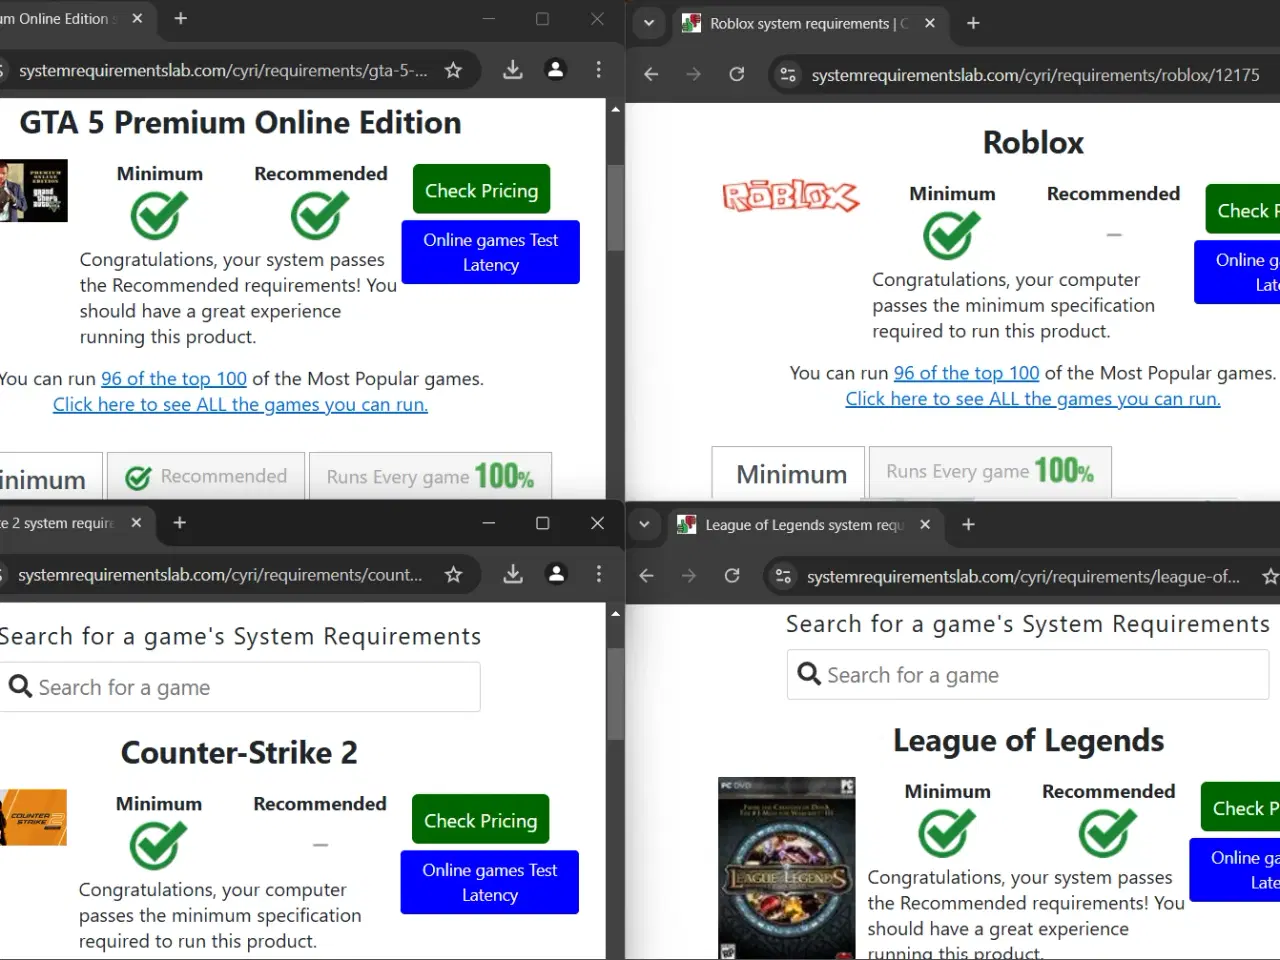Maximize the Counter-Strike 2 browser window

pos(542,522)
